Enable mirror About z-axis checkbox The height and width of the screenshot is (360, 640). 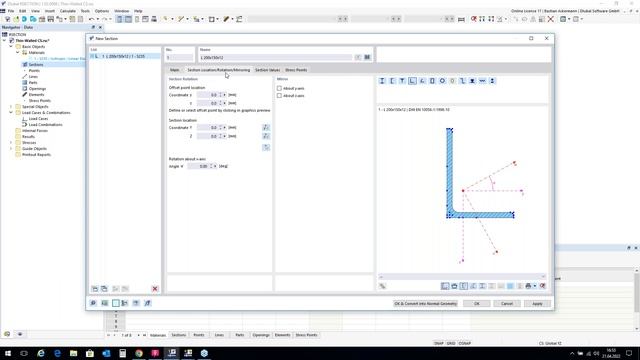pos(279,96)
